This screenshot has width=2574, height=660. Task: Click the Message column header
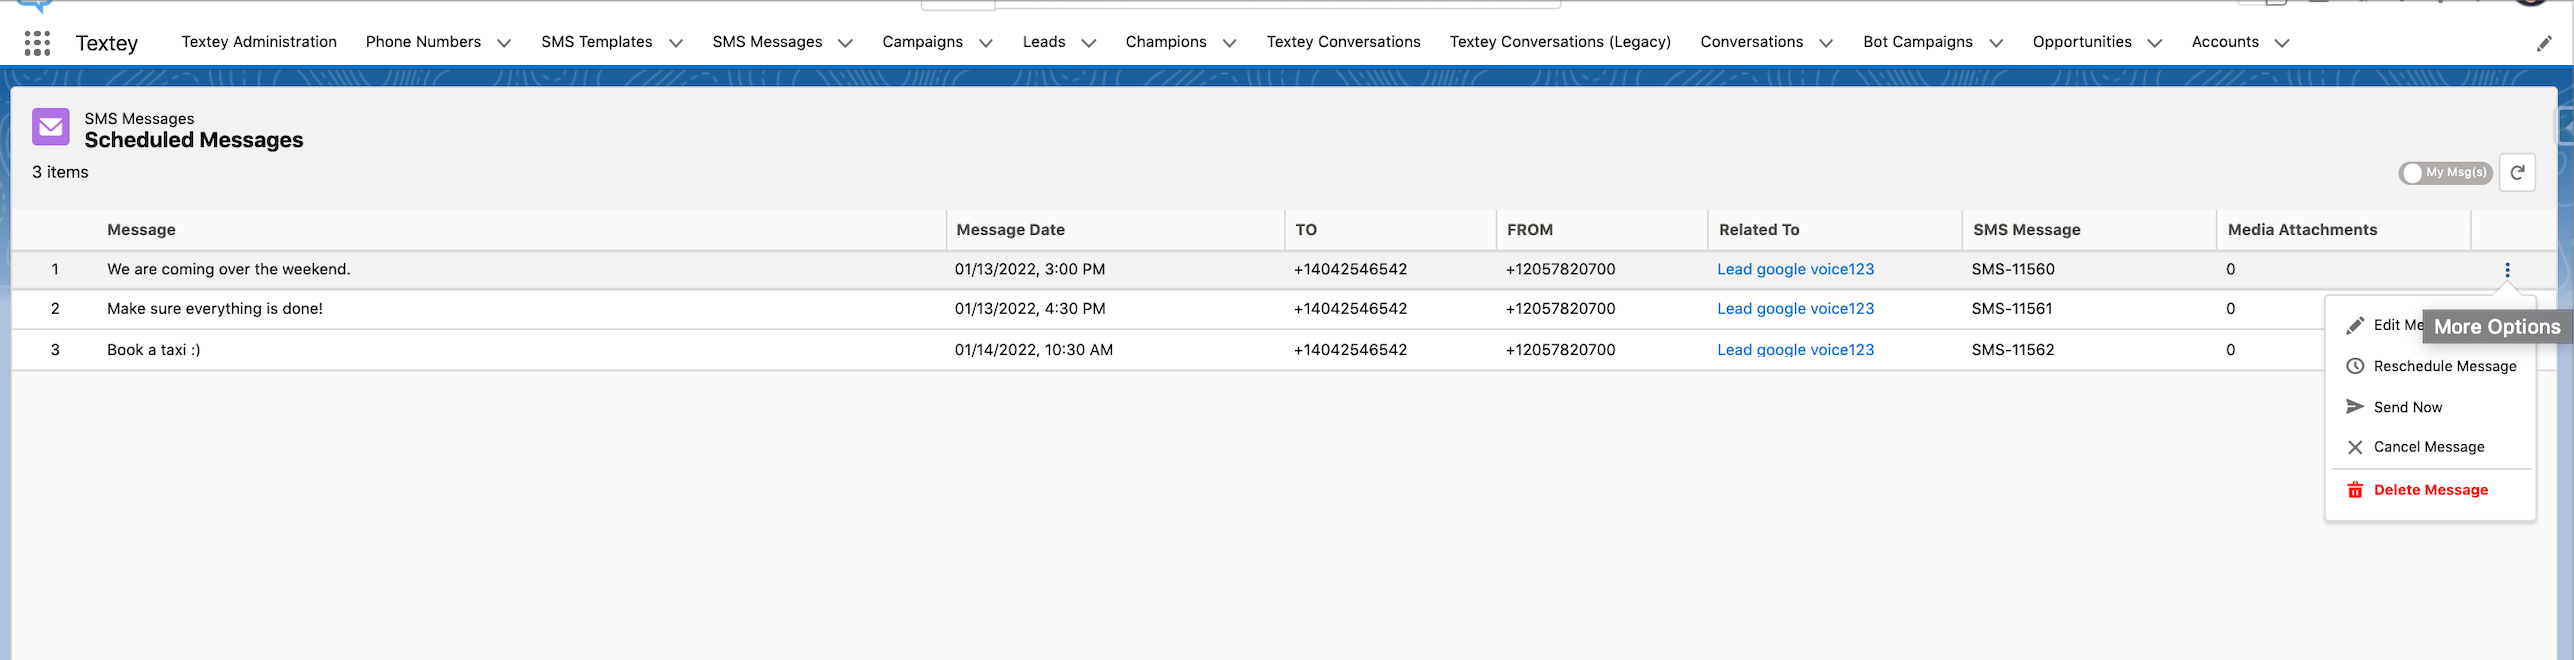coord(141,230)
